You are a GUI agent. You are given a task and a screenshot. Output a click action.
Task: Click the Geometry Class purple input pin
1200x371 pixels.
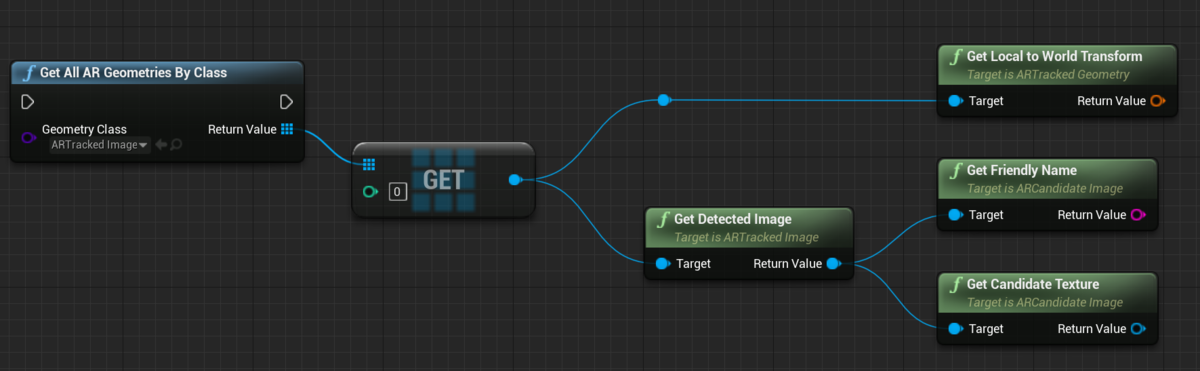[28, 137]
